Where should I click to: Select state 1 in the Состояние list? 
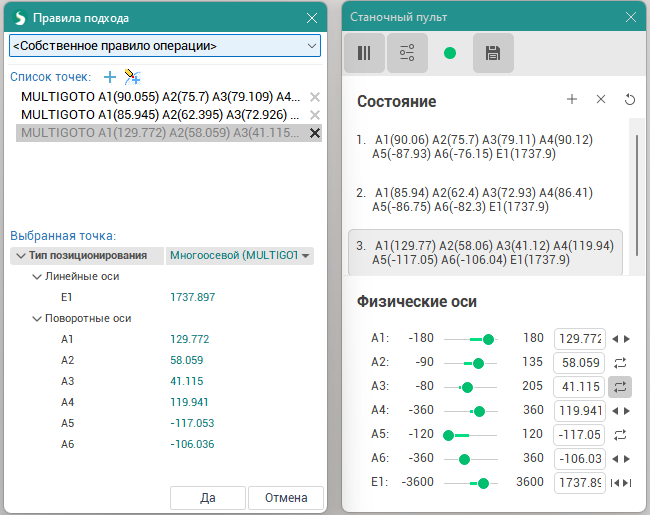click(485, 147)
